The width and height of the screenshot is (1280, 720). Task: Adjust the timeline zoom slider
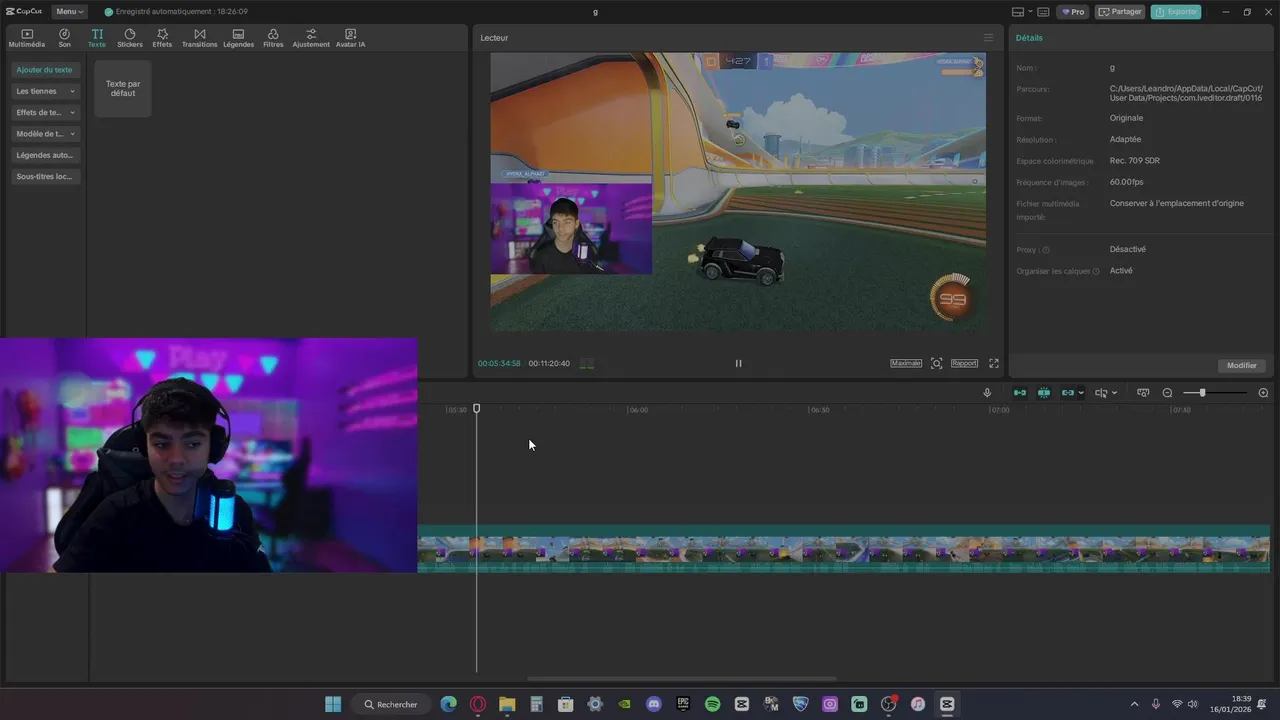(x=1214, y=393)
